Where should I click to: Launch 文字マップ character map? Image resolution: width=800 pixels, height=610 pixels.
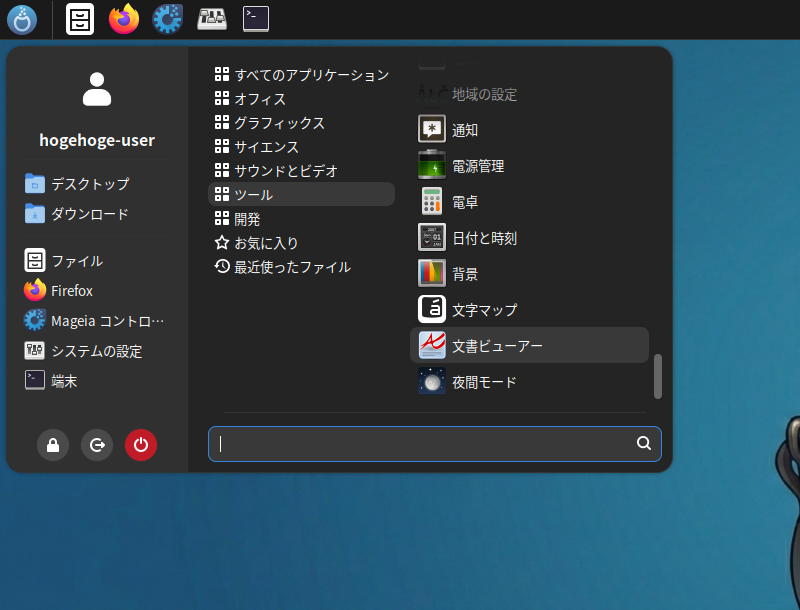point(530,309)
